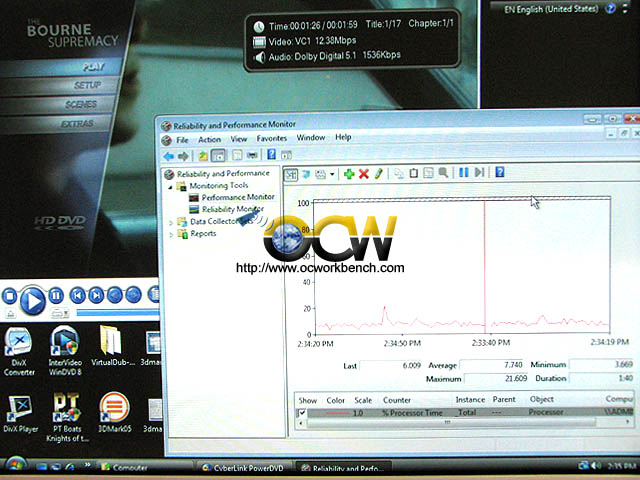Click the Scale column header
The width and height of the screenshot is (640, 480).
(x=363, y=400)
